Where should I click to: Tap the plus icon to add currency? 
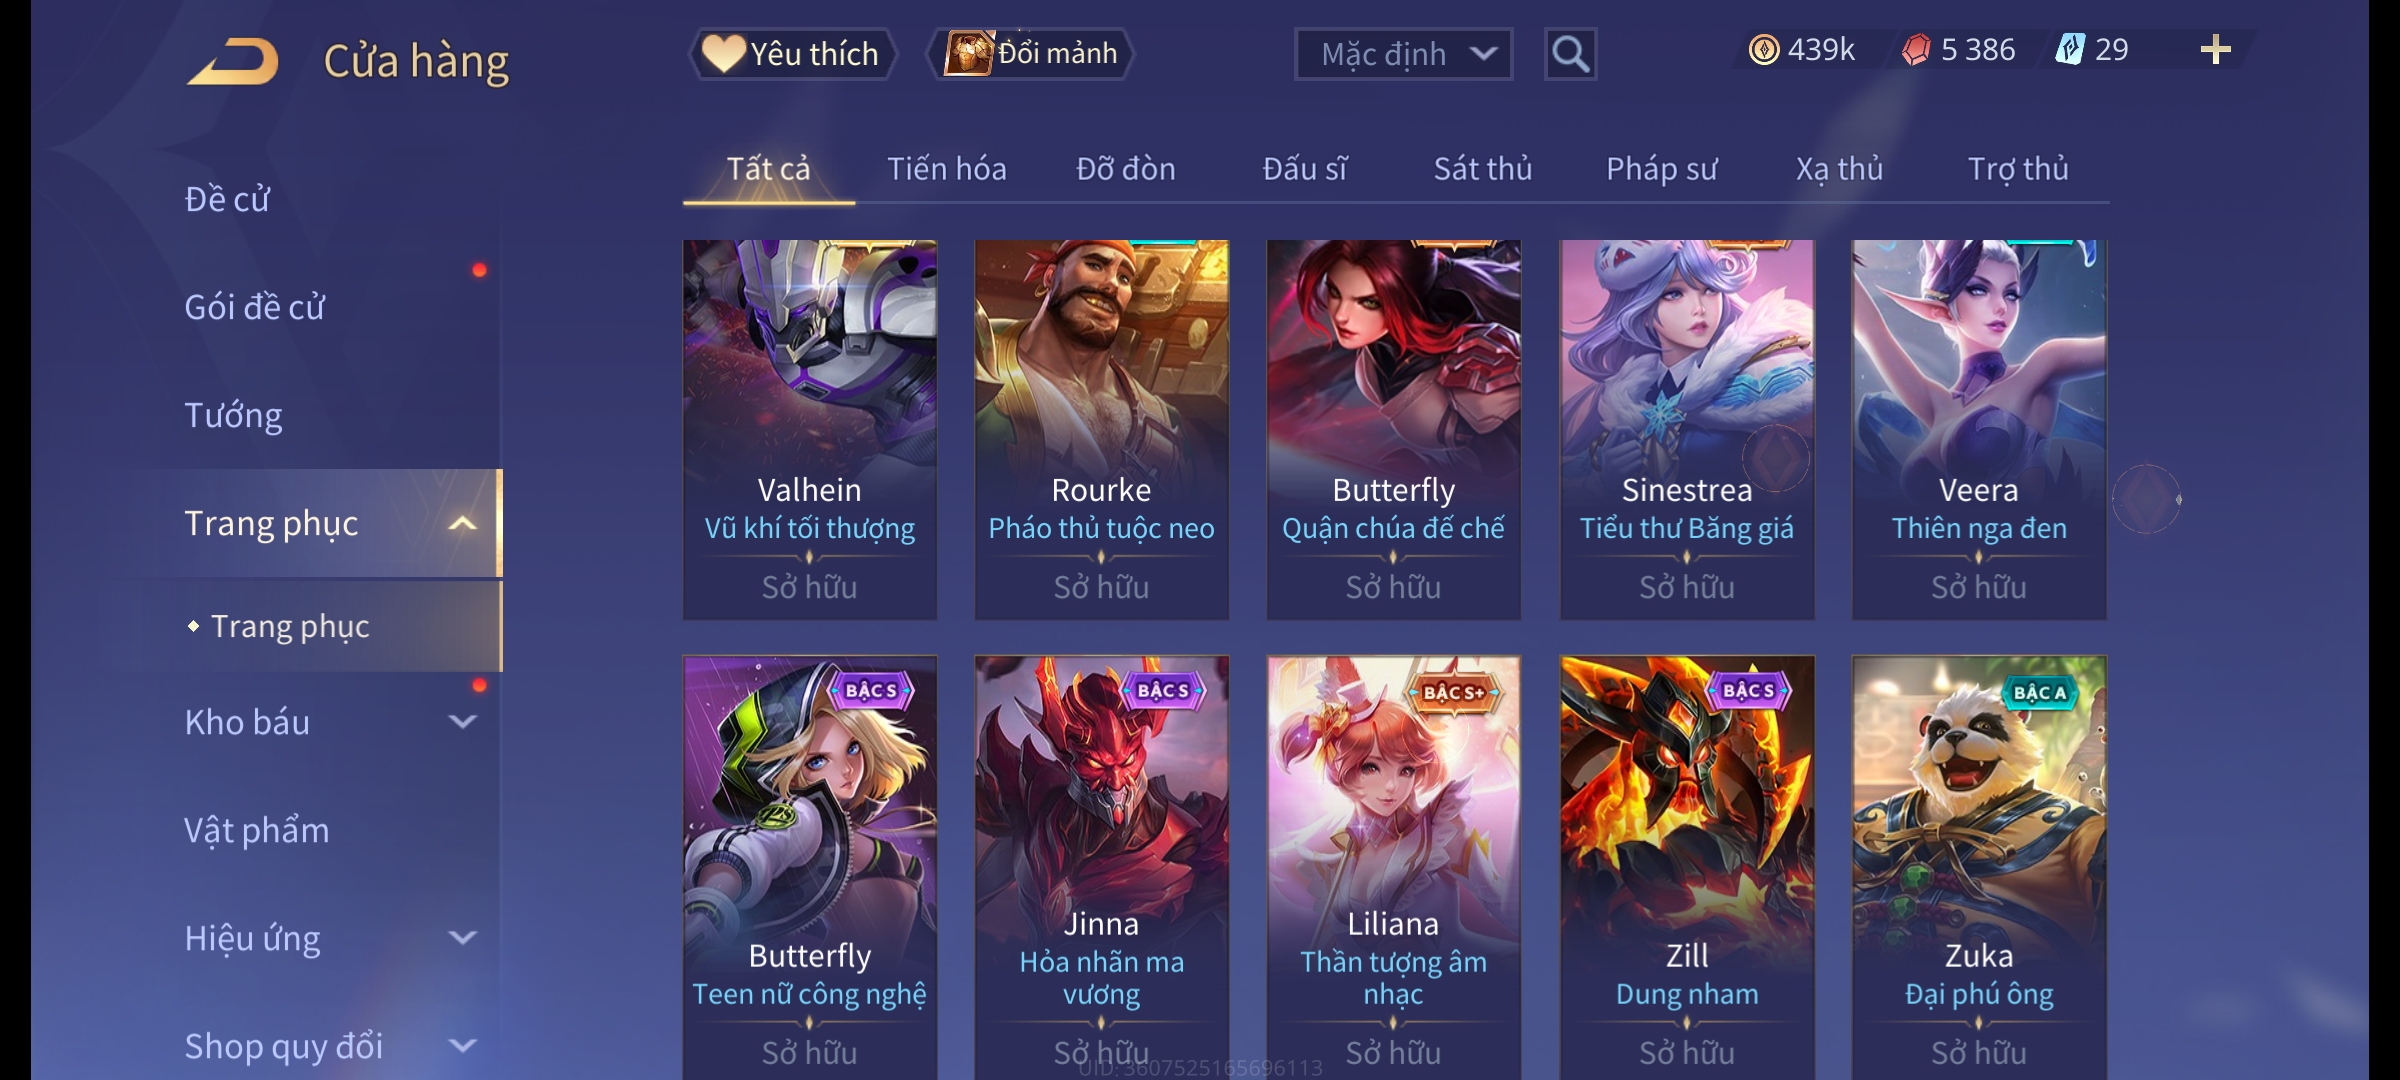coord(2216,50)
